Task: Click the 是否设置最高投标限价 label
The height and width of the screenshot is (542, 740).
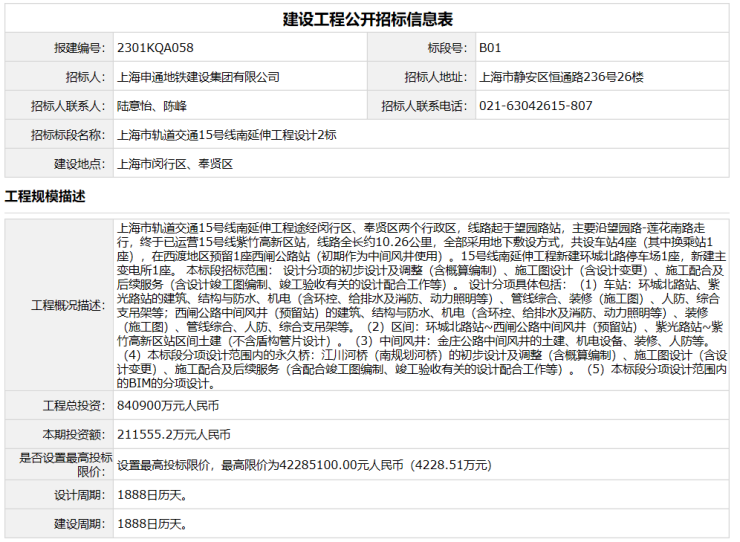Action: (62, 464)
